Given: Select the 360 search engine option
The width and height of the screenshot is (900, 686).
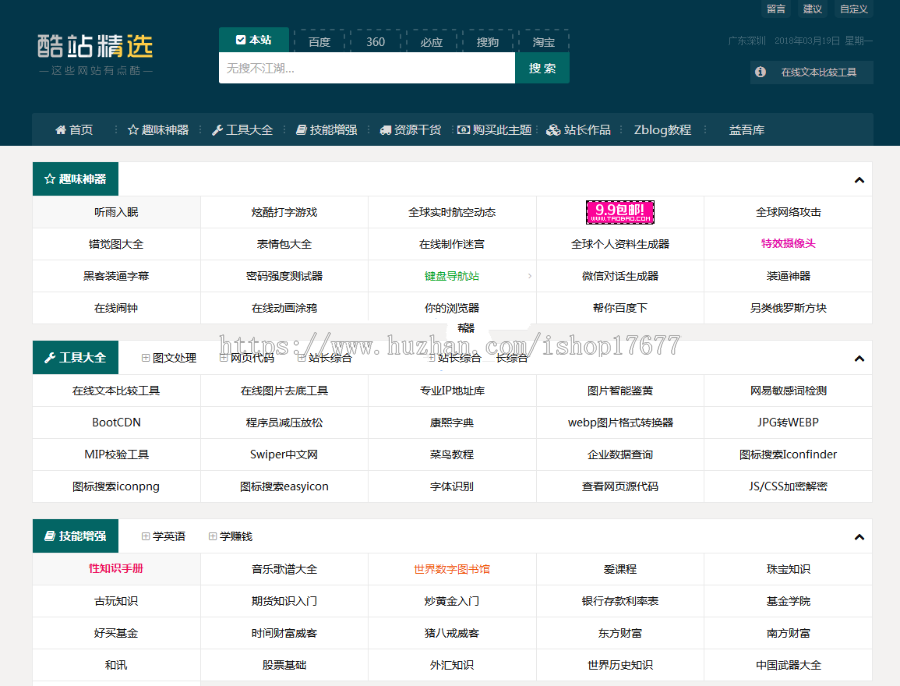Looking at the screenshot, I should (375, 42).
